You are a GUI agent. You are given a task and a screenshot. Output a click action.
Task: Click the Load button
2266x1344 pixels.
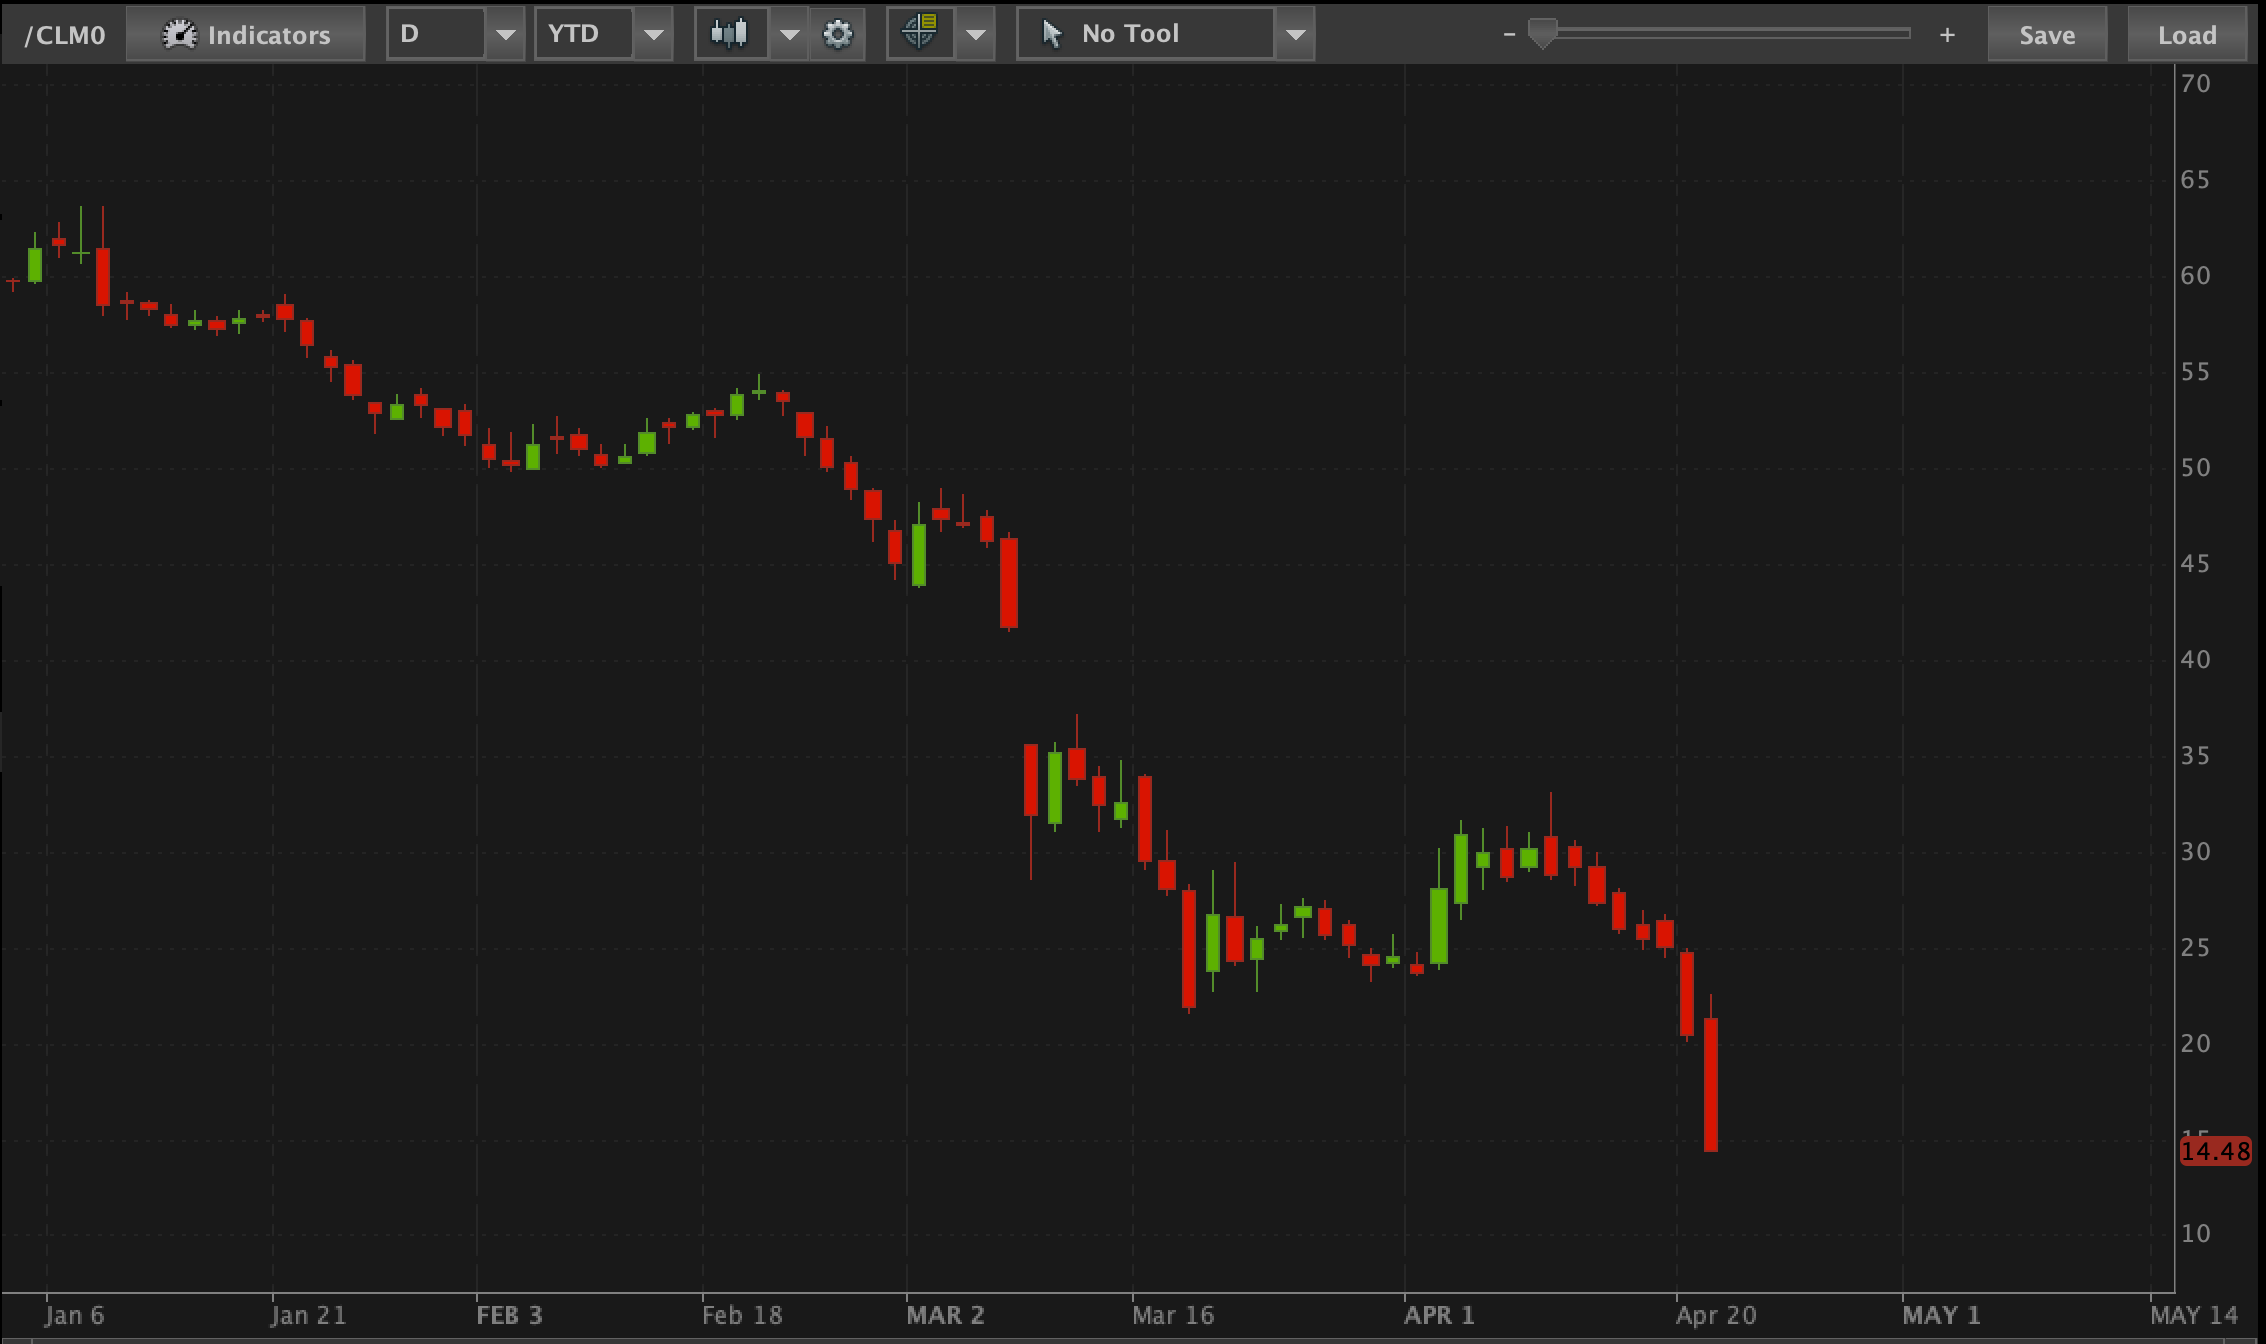click(x=2187, y=35)
